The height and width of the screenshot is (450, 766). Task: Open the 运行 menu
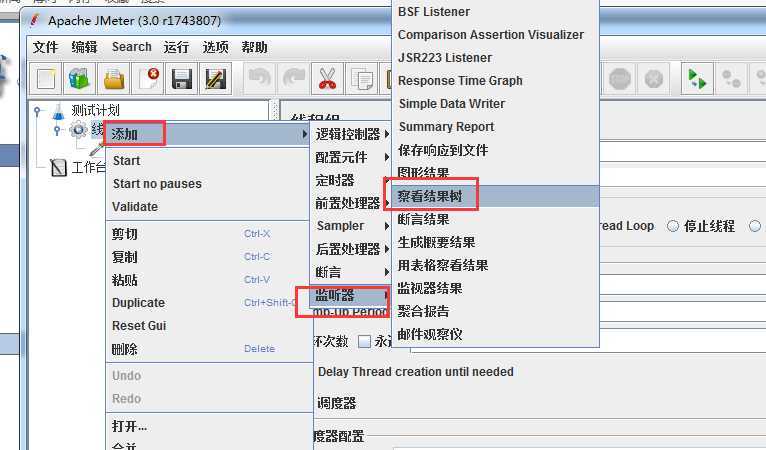176,47
